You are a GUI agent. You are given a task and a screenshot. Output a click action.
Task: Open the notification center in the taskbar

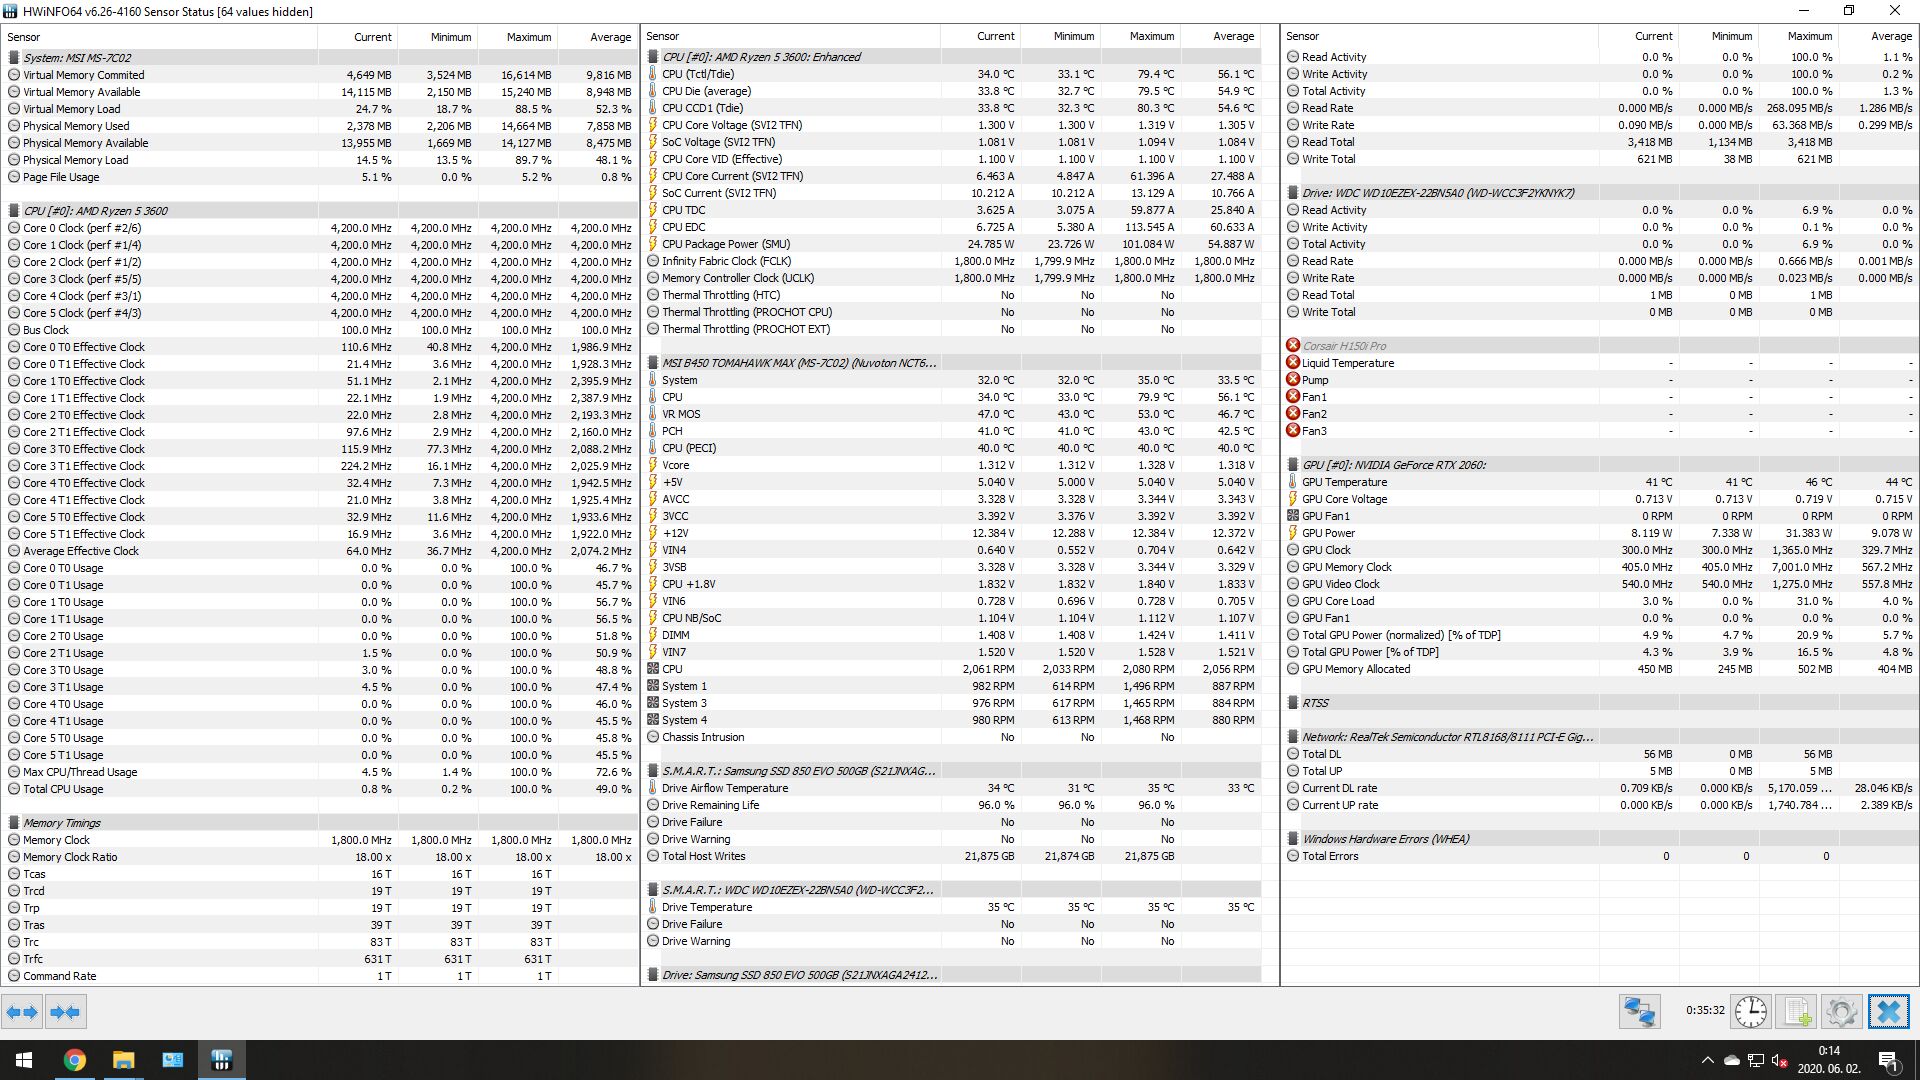[x=1889, y=1060]
